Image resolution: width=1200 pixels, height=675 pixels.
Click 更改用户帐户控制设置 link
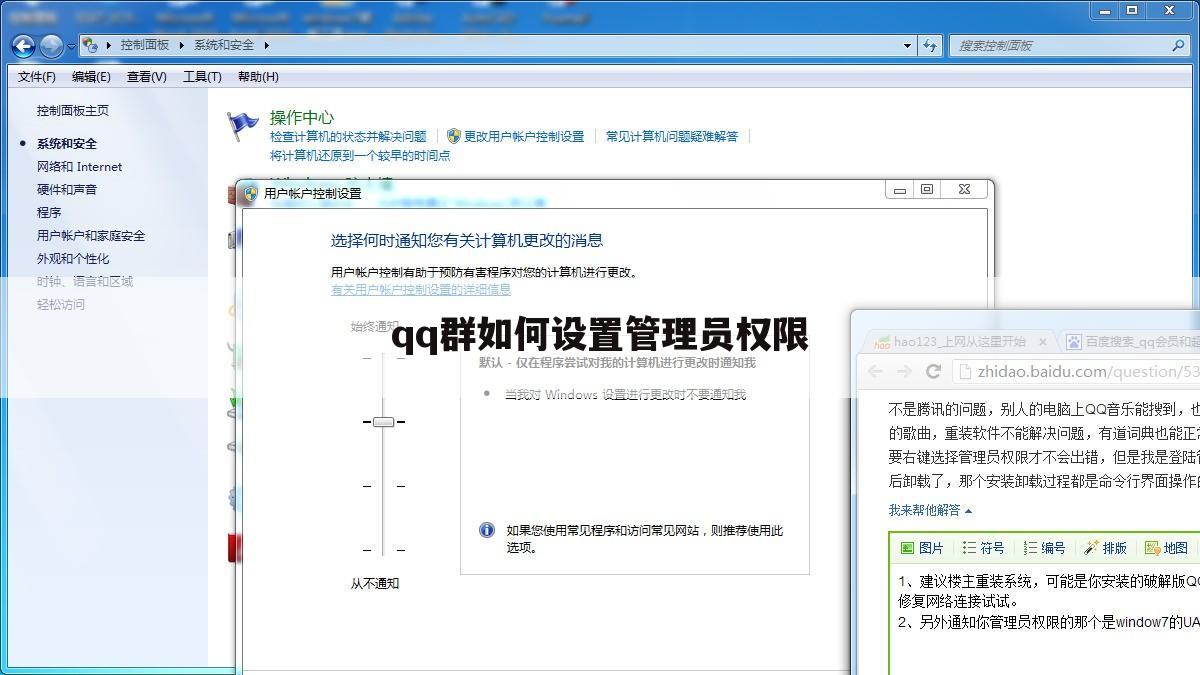click(x=524, y=137)
